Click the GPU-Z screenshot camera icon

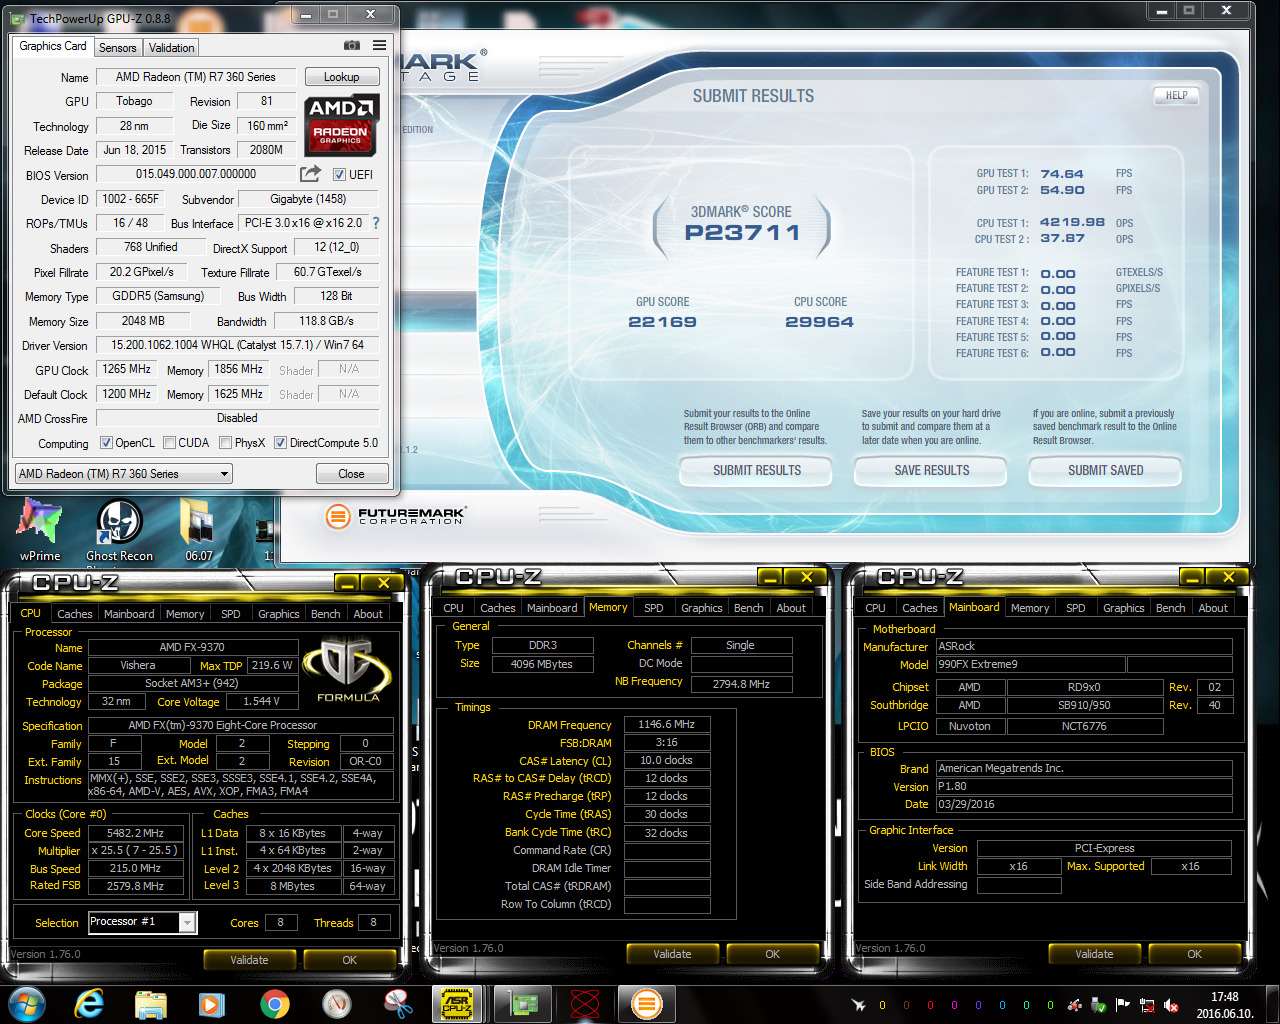point(352,46)
